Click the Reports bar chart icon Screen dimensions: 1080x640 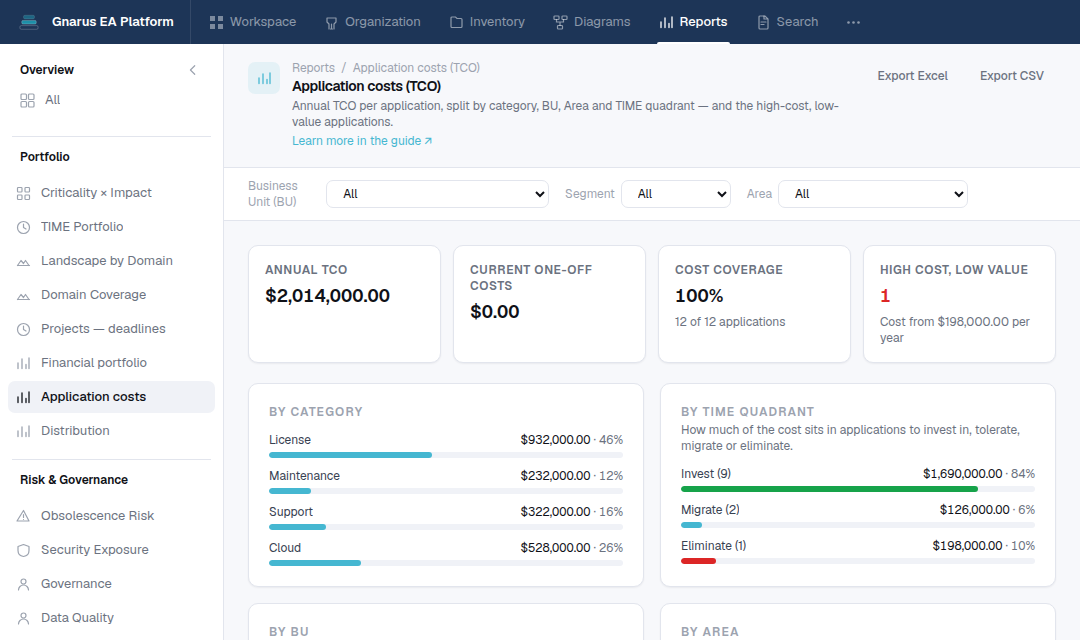pyautogui.click(x=666, y=22)
